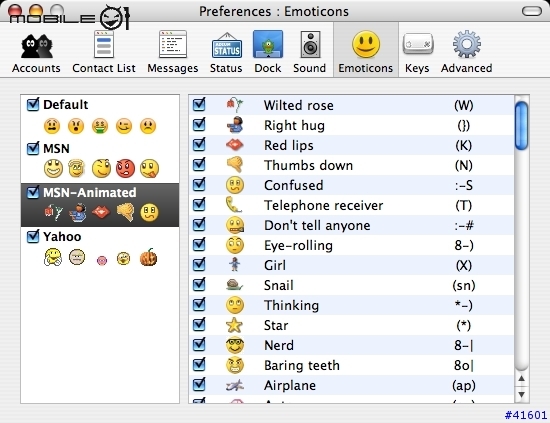This screenshot has height=423, width=550.
Task: Toggle the MSN emoticon pack checkbox
Action: point(33,148)
